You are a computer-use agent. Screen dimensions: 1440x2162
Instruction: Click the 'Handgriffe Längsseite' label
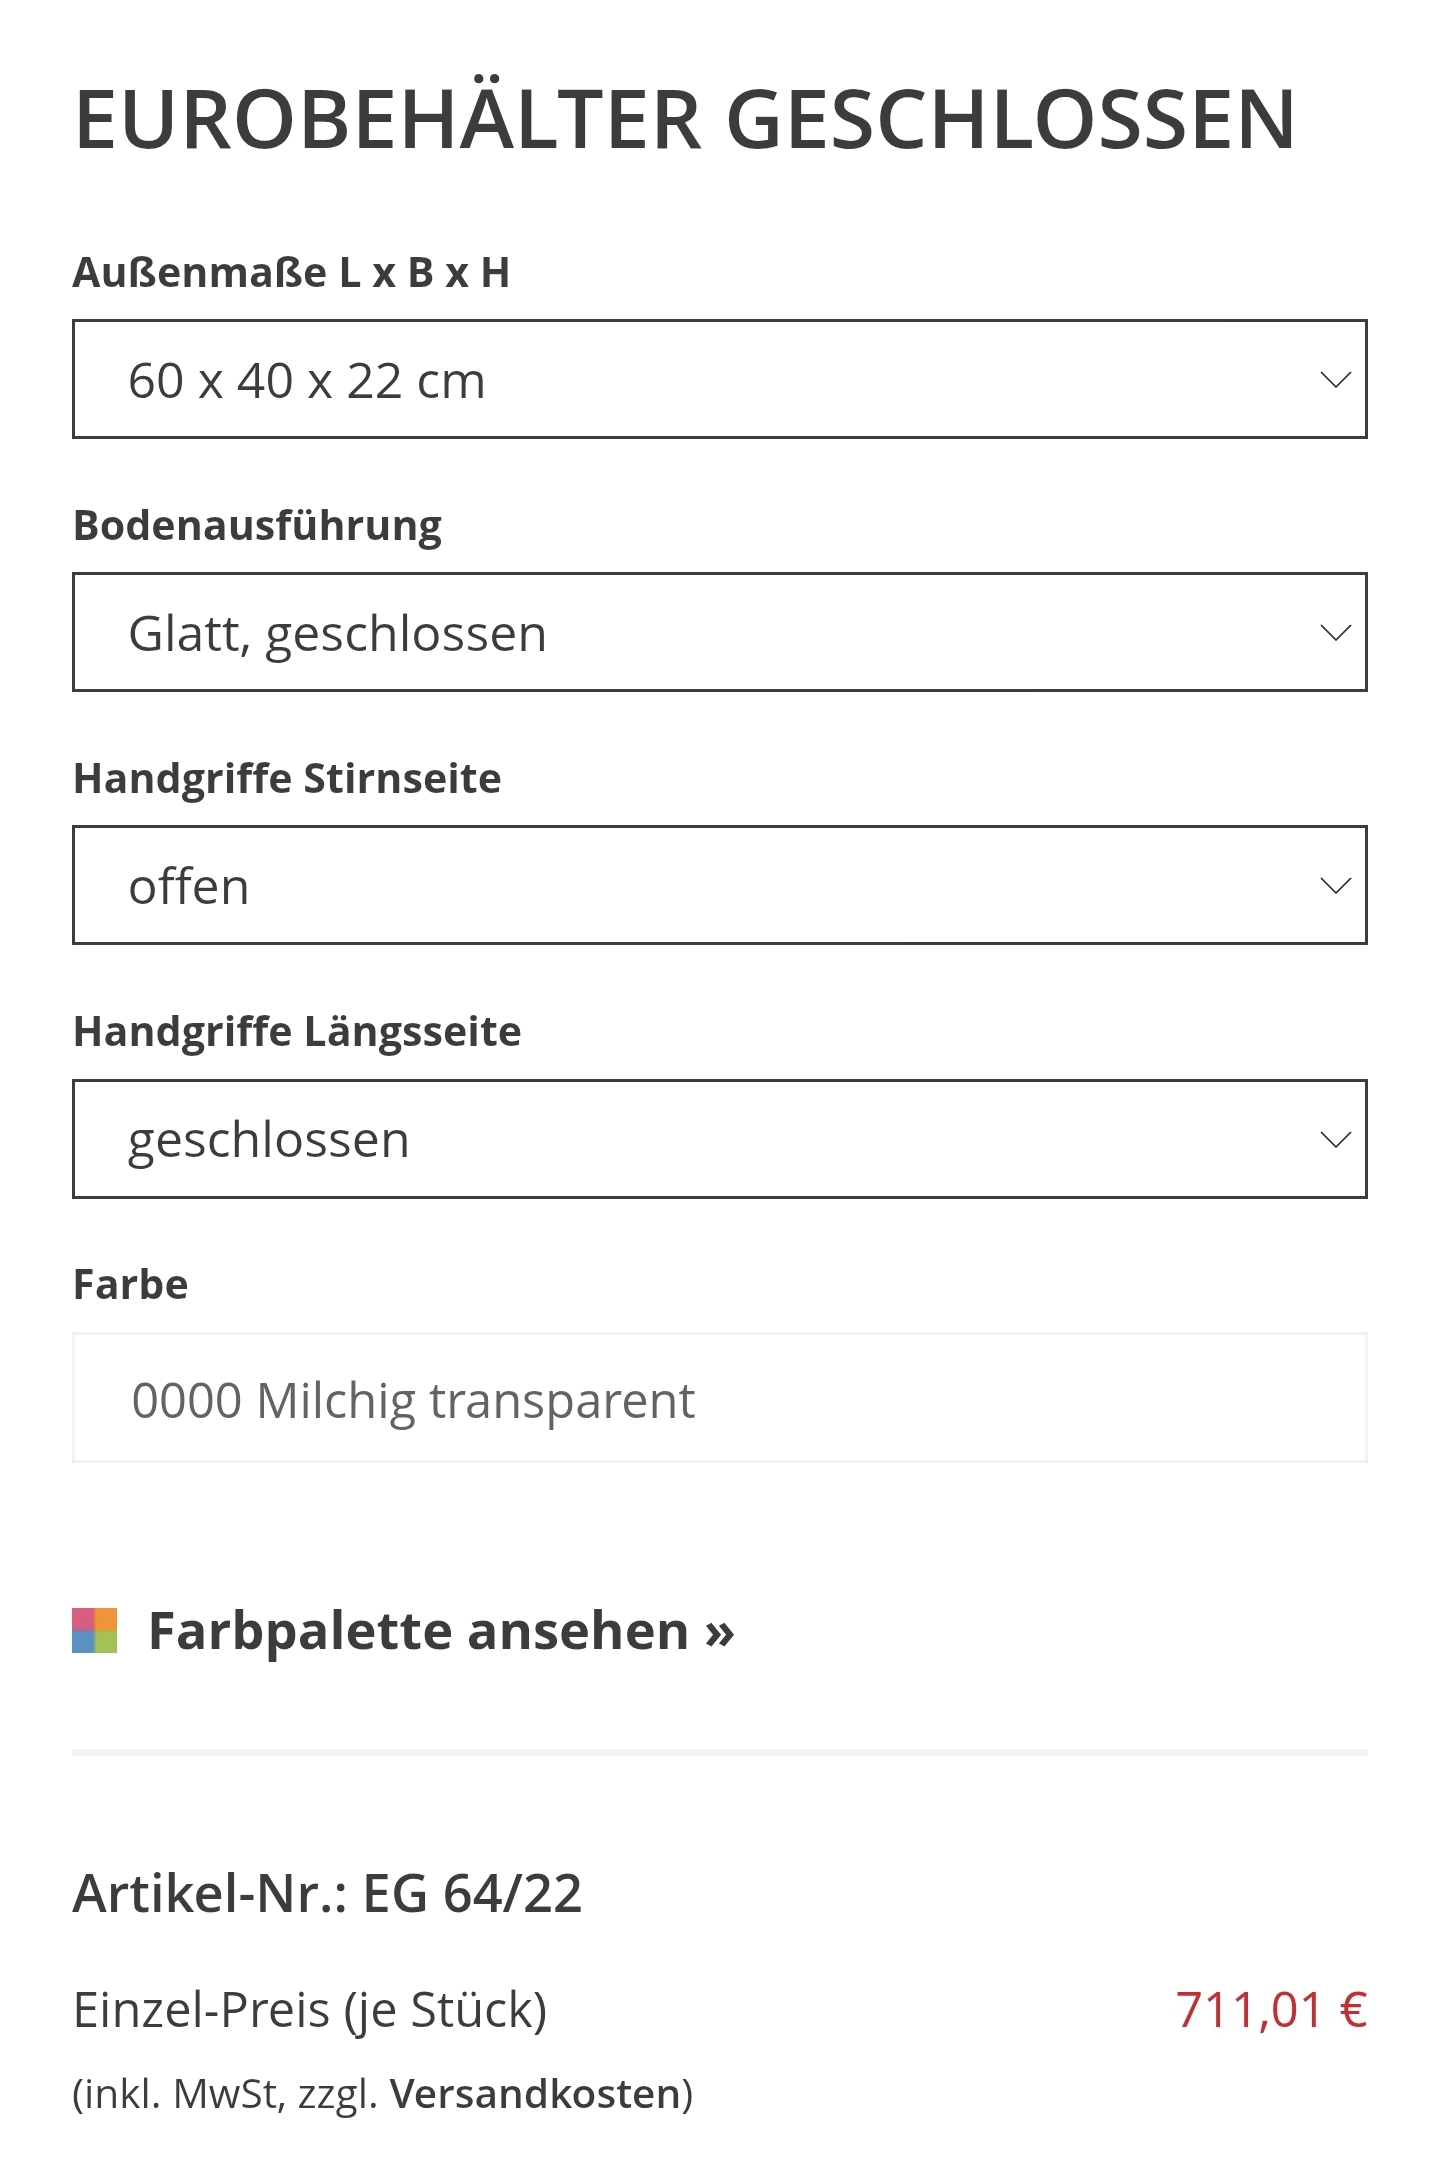tap(297, 1032)
